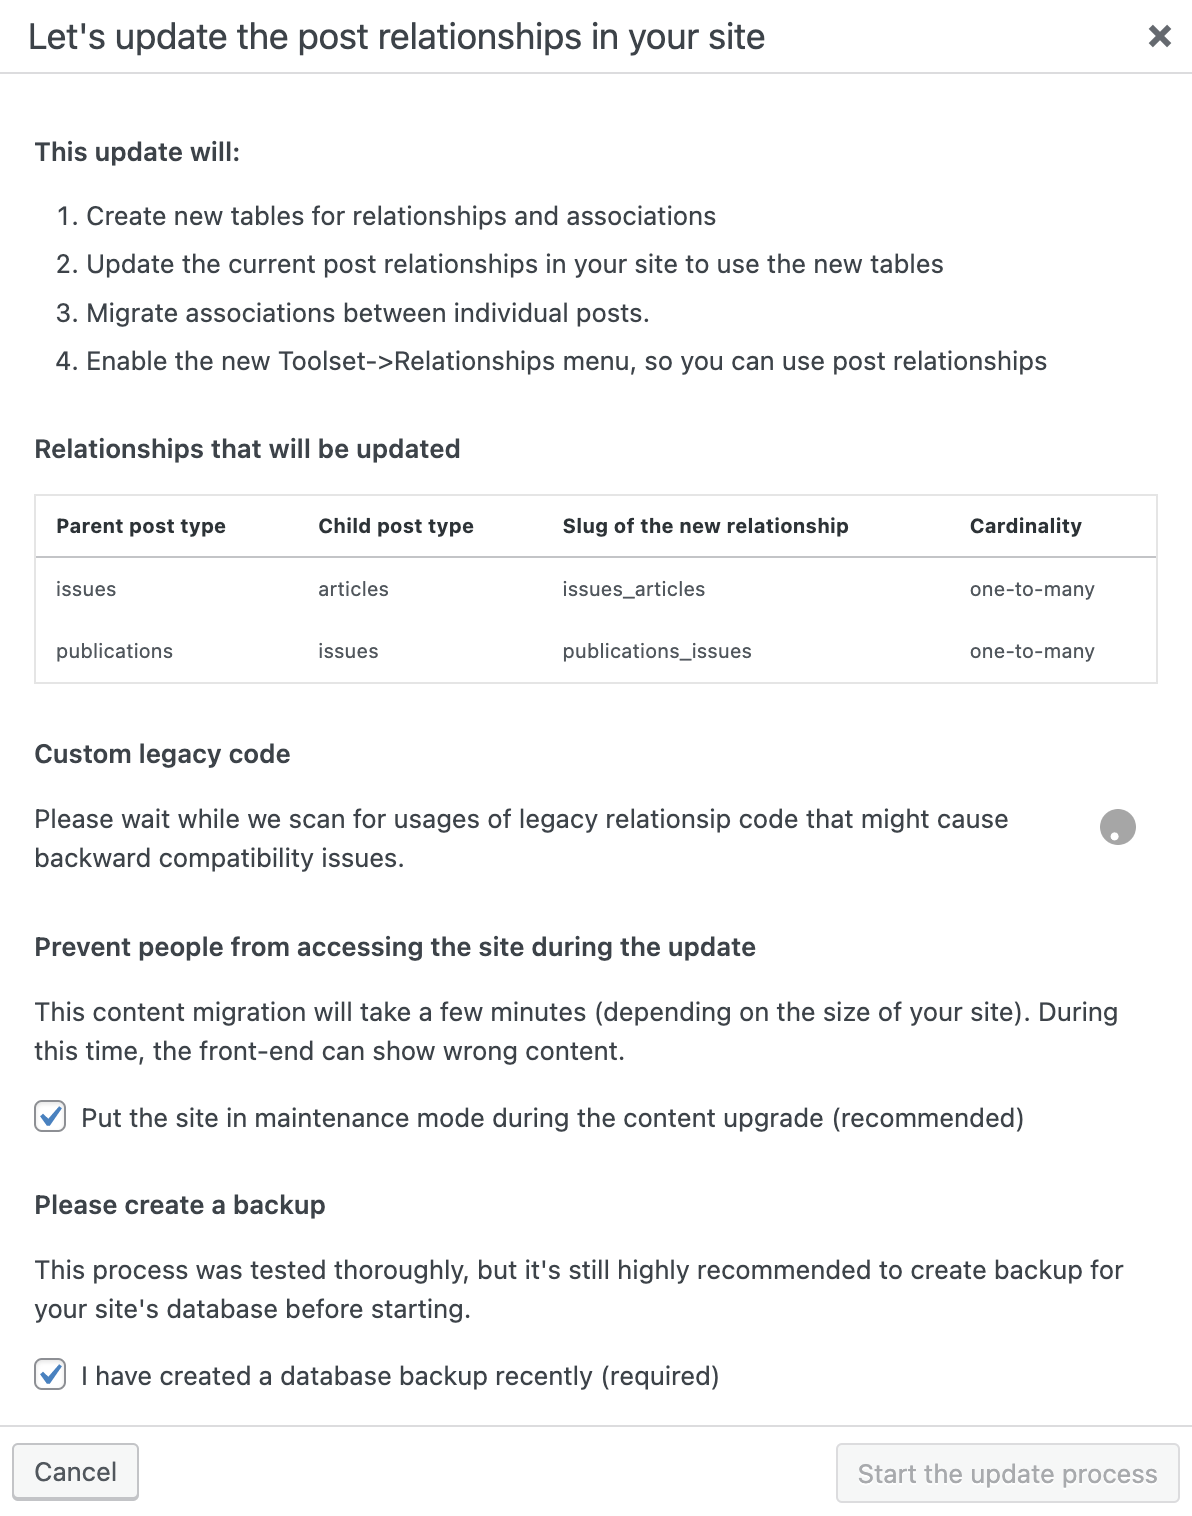The image size is (1192, 1516).
Task: Click the publications parent post type cell
Action: pyautogui.click(x=114, y=651)
